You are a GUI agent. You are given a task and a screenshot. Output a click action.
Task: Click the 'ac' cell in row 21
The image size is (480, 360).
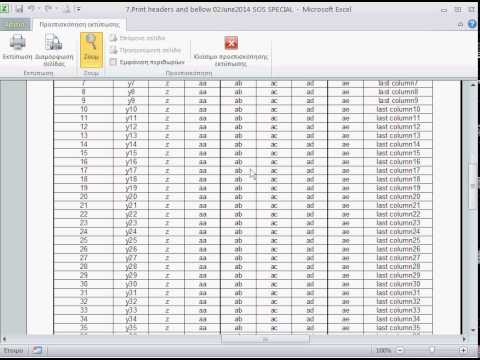274,206
